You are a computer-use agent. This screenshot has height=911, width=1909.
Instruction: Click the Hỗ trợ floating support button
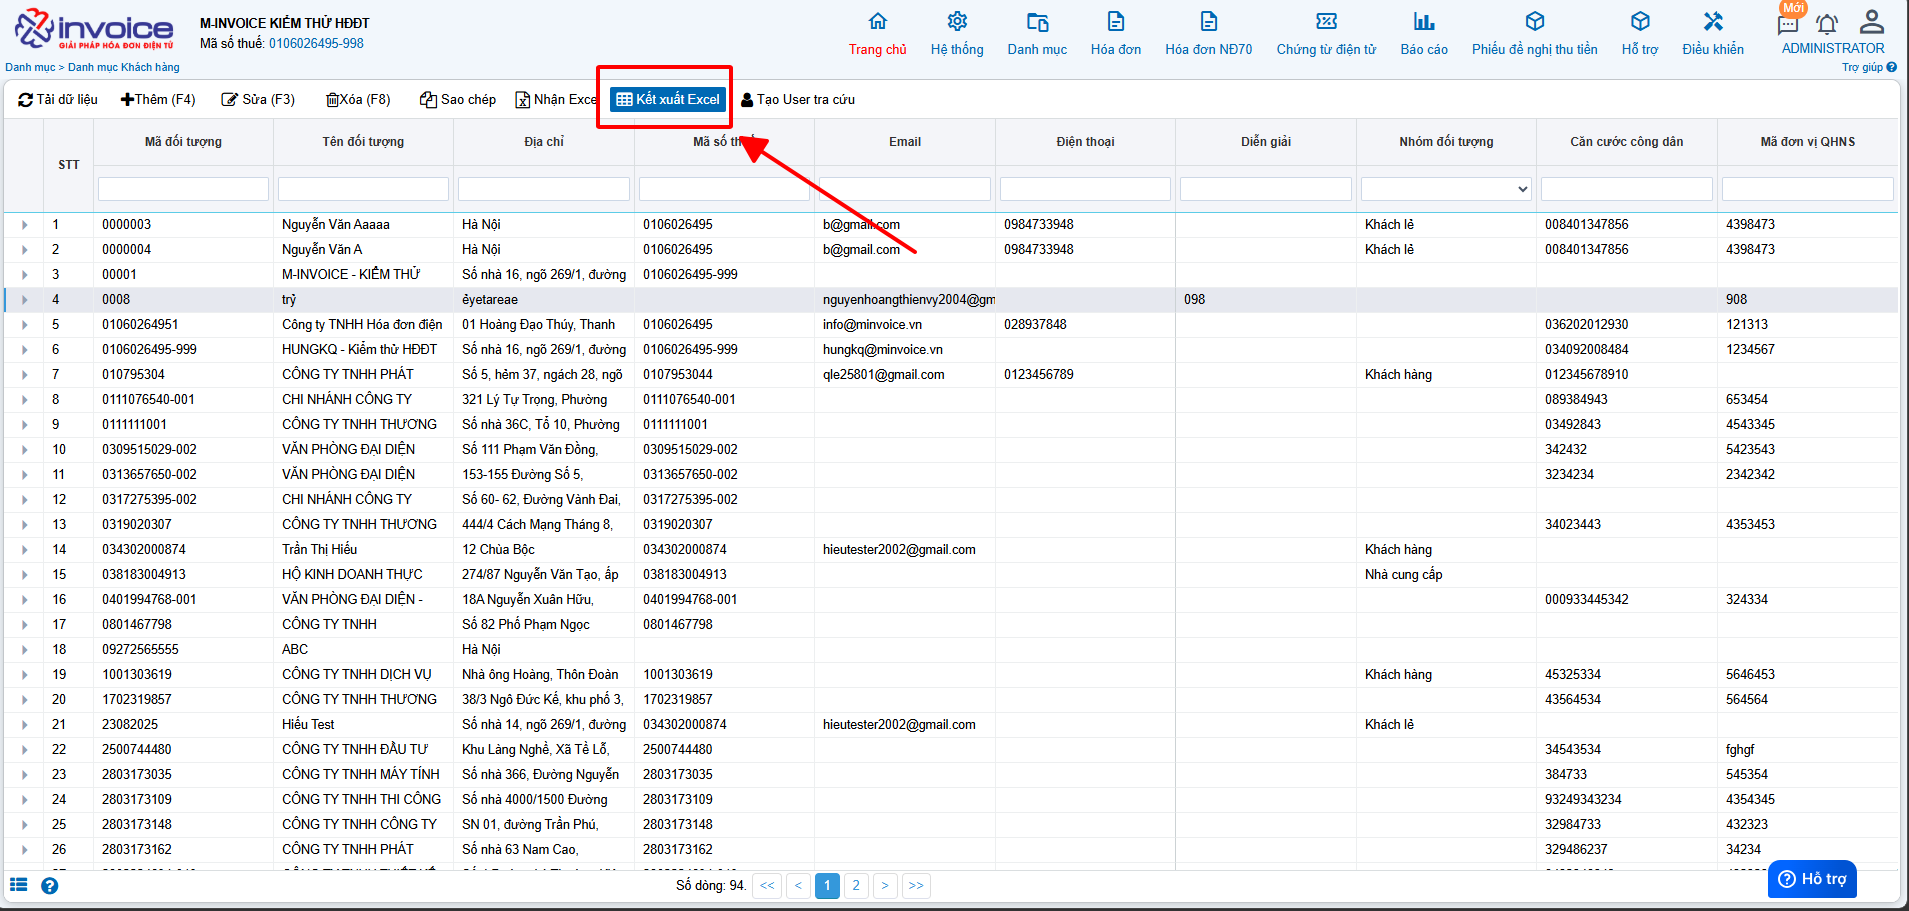coord(1812,879)
